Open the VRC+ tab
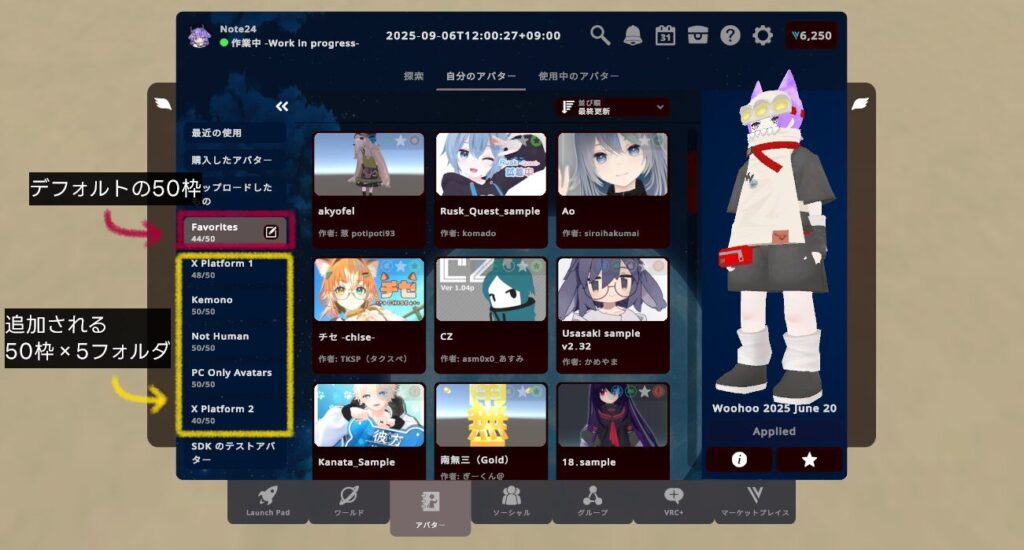Viewport: 1024px width, 550px height. [x=673, y=502]
